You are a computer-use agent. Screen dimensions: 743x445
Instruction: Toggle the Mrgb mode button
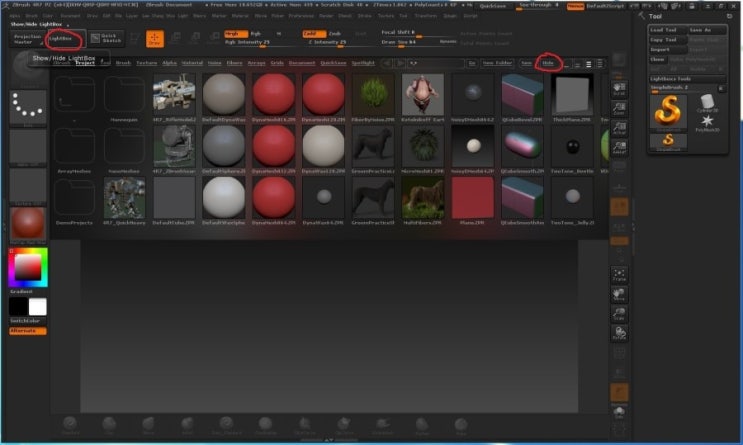pos(236,34)
